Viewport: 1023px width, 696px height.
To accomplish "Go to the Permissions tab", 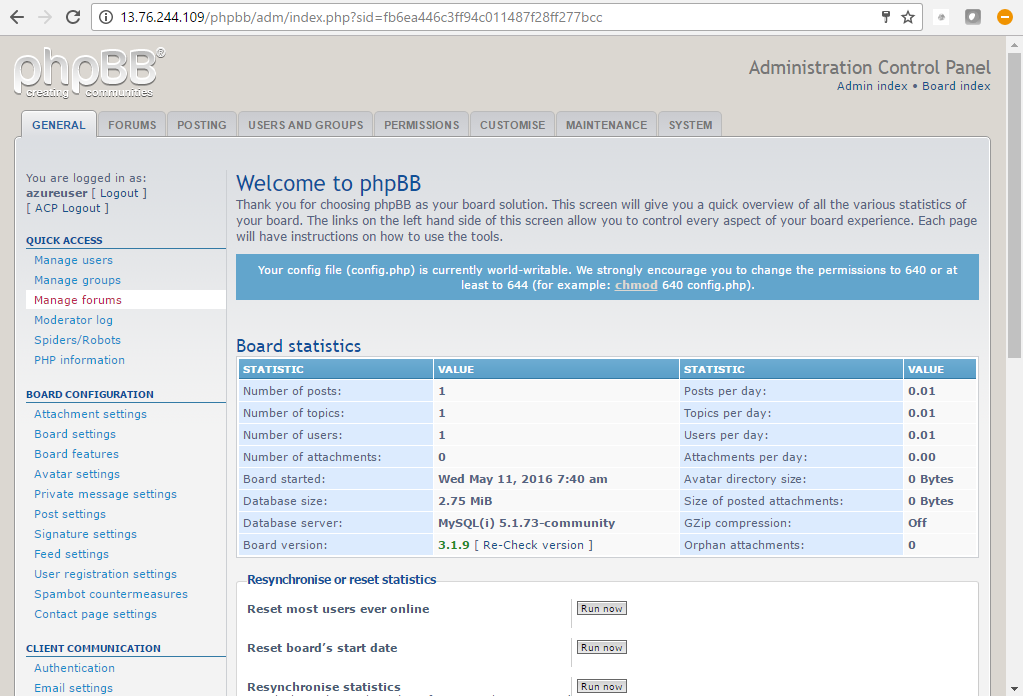I will 421,125.
